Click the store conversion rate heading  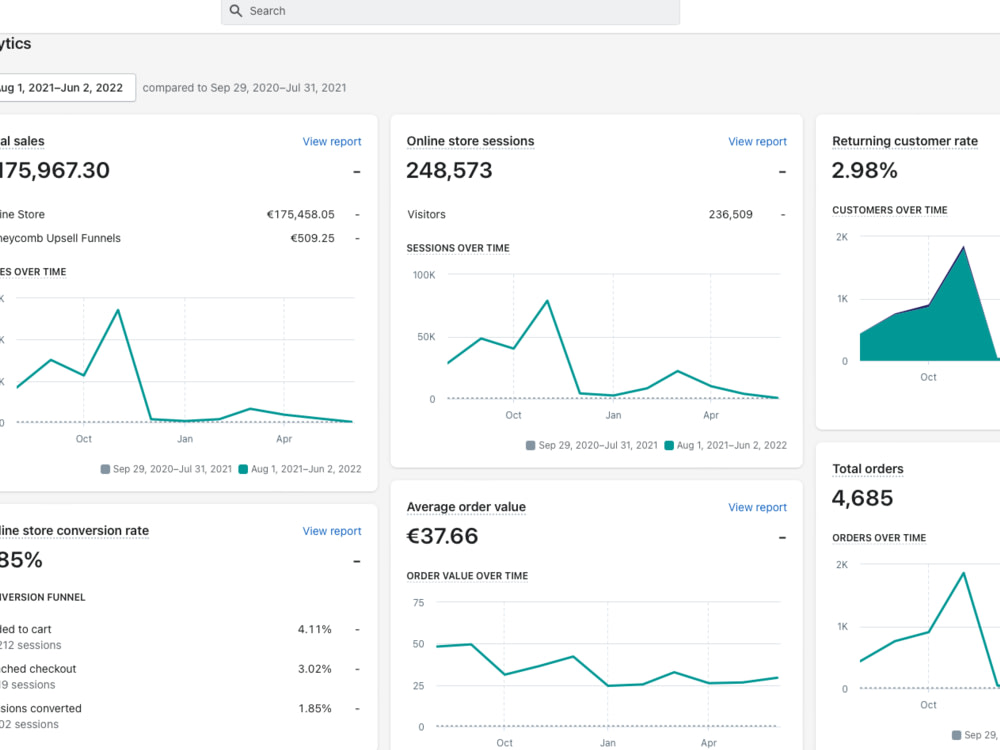[x=75, y=531]
